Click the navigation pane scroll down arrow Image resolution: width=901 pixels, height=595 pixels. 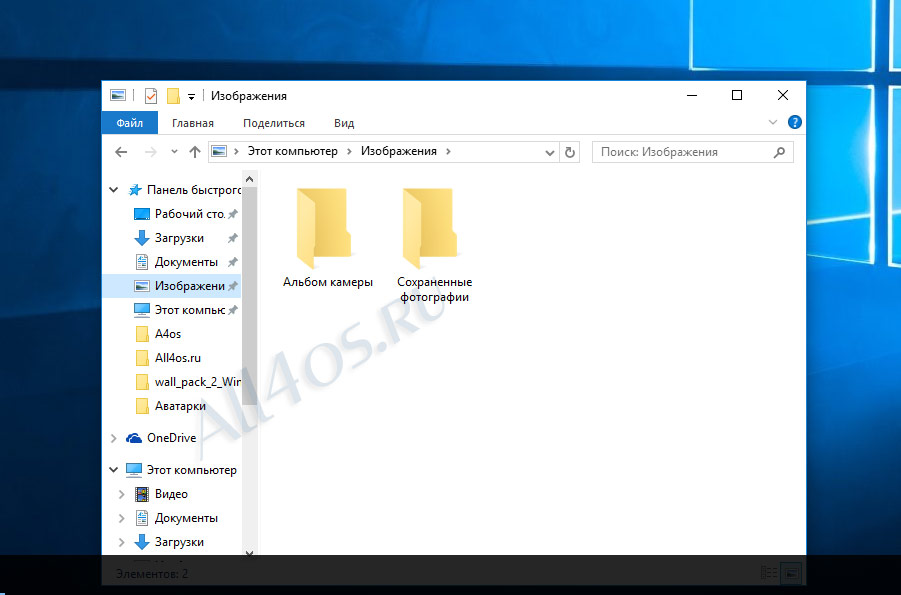point(249,553)
